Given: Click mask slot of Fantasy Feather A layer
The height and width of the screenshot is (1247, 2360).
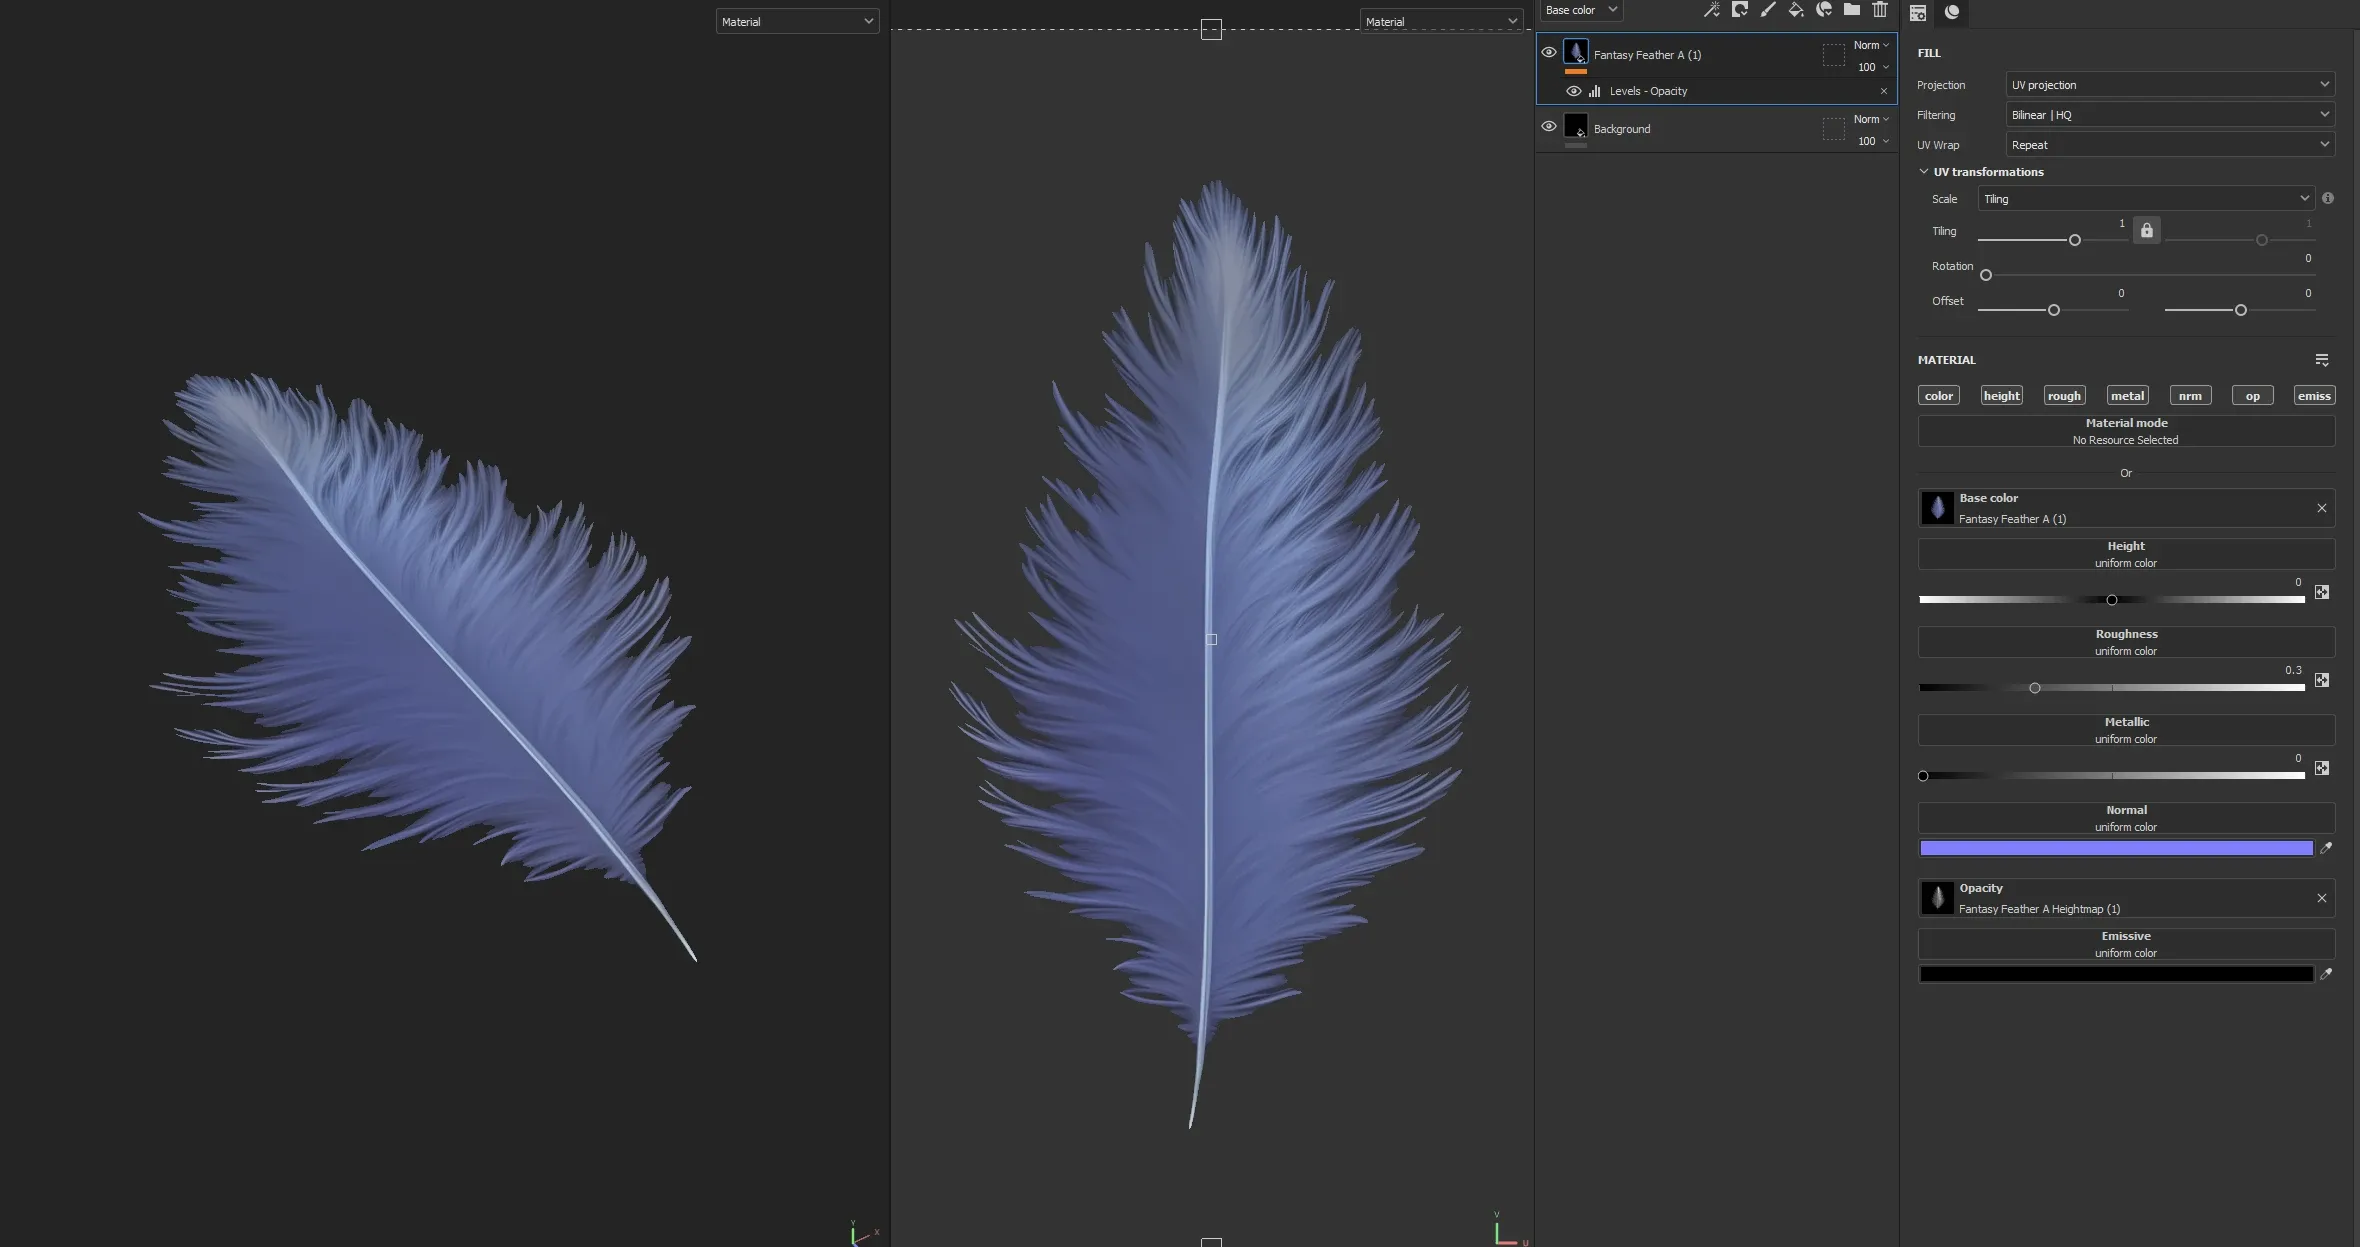Looking at the screenshot, I should coord(1833,56).
